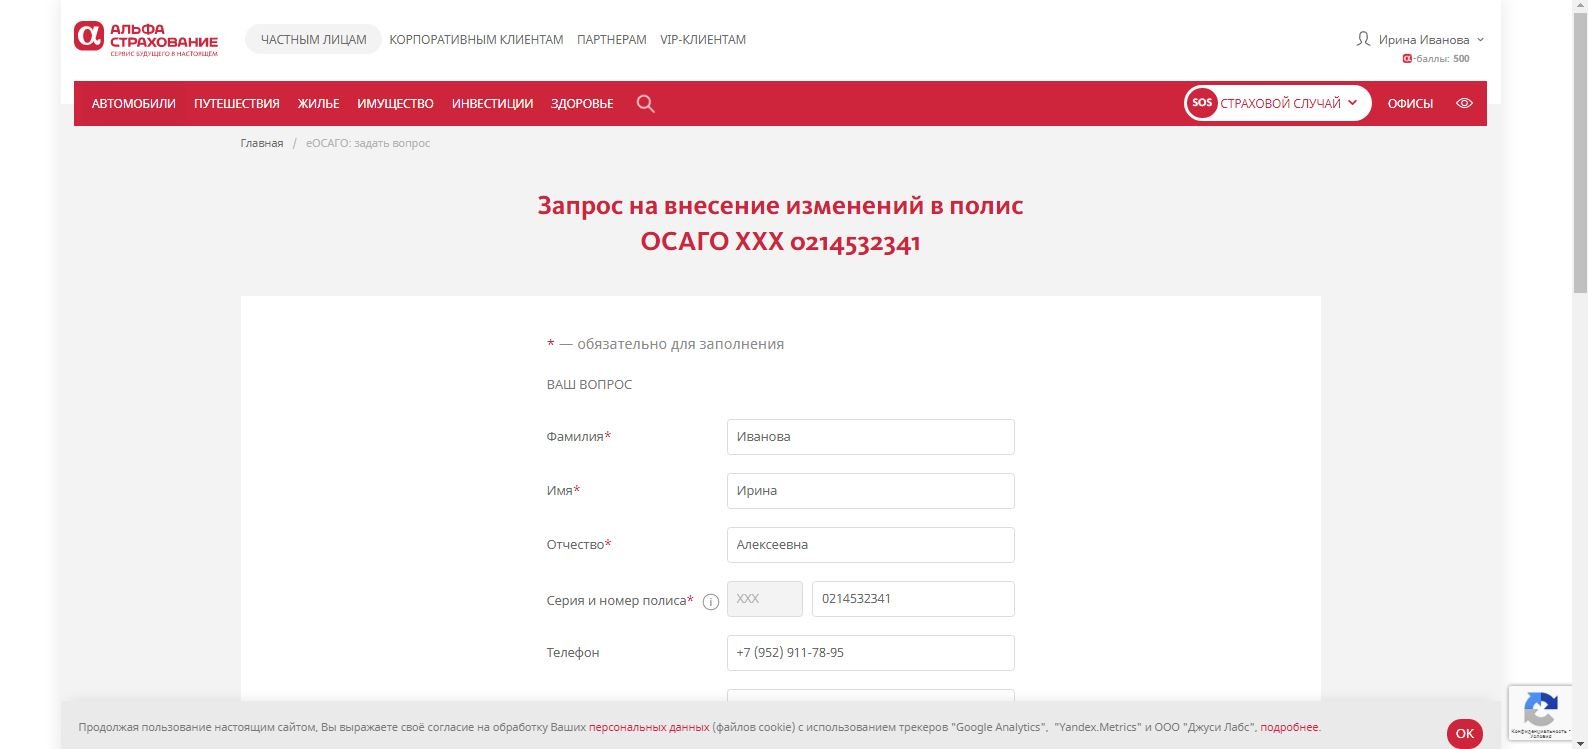Viewport: 1588px width, 749px height.
Task: Click the Телефон input field
Action: 870,653
